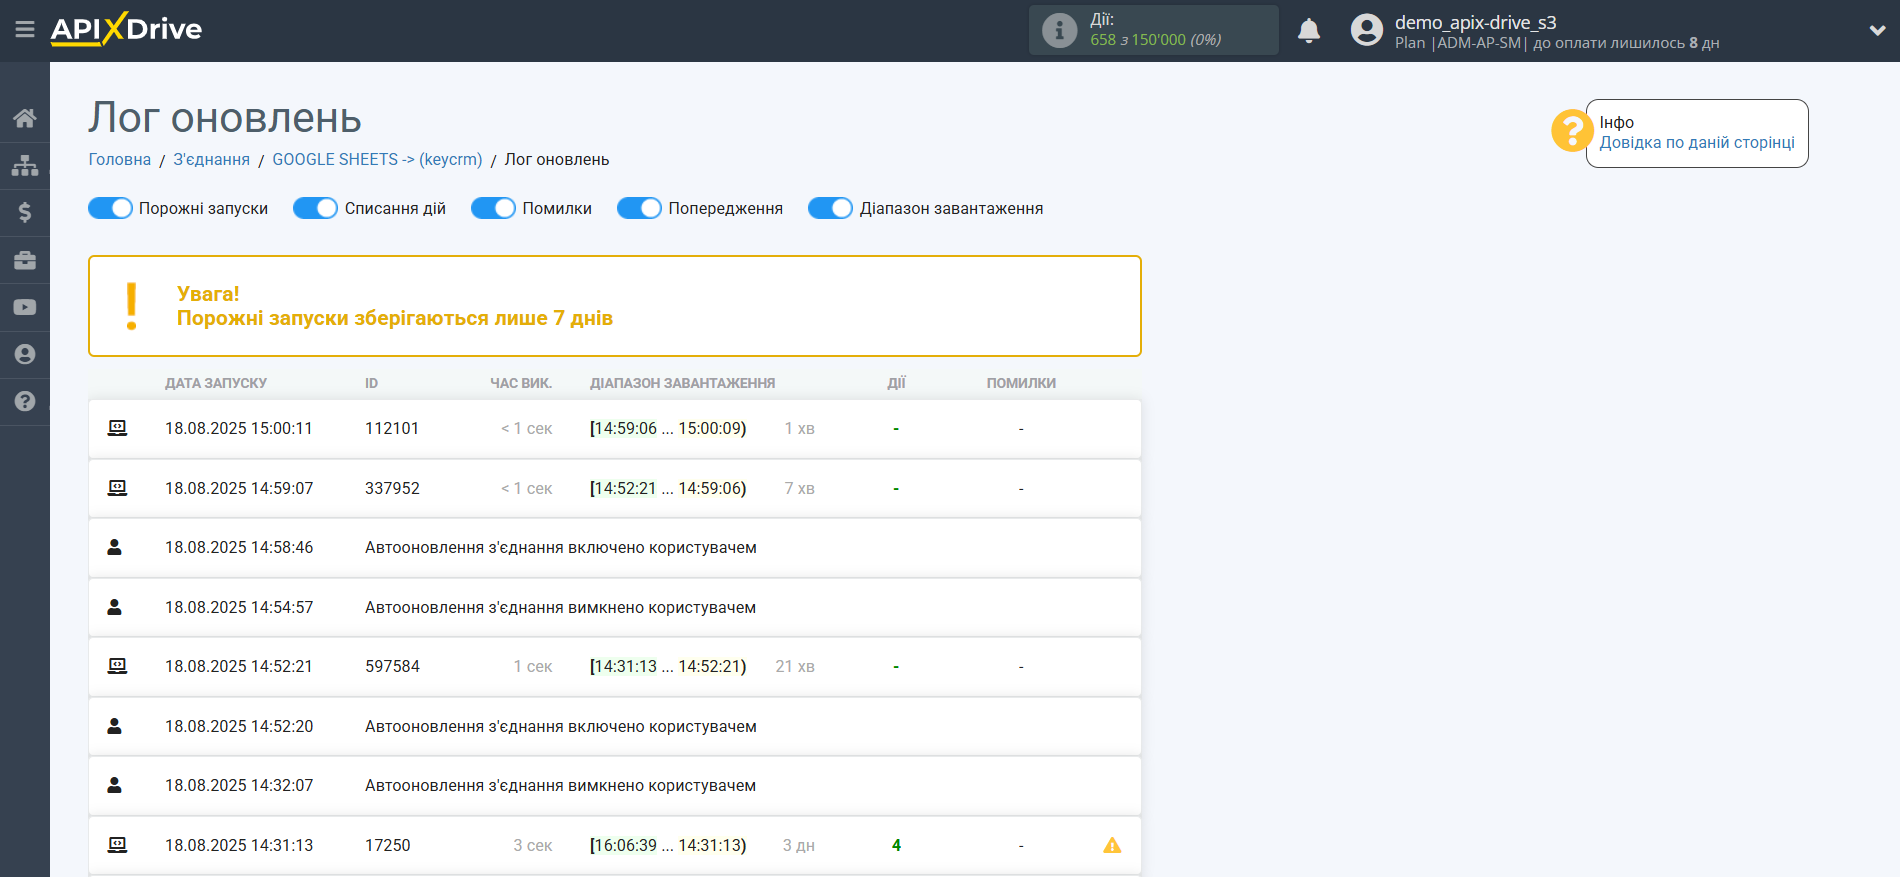Toggle the Попередження switch
The width and height of the screenshot is (1900, 877).
pyautogui.click(x=639, y=208)
